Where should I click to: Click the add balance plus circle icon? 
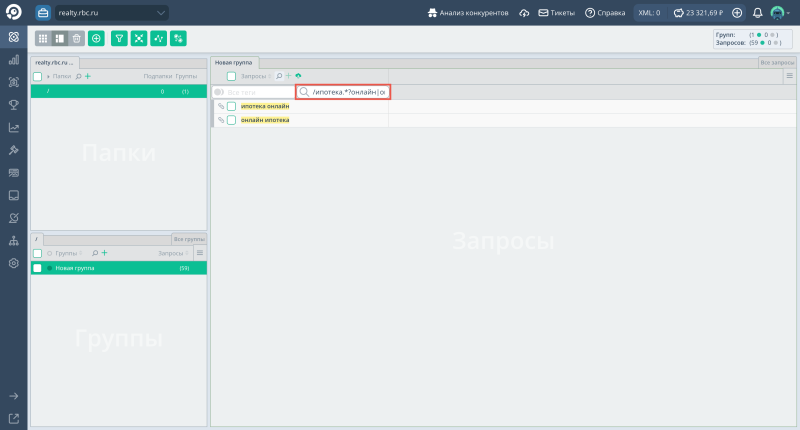tap(737, 13)
